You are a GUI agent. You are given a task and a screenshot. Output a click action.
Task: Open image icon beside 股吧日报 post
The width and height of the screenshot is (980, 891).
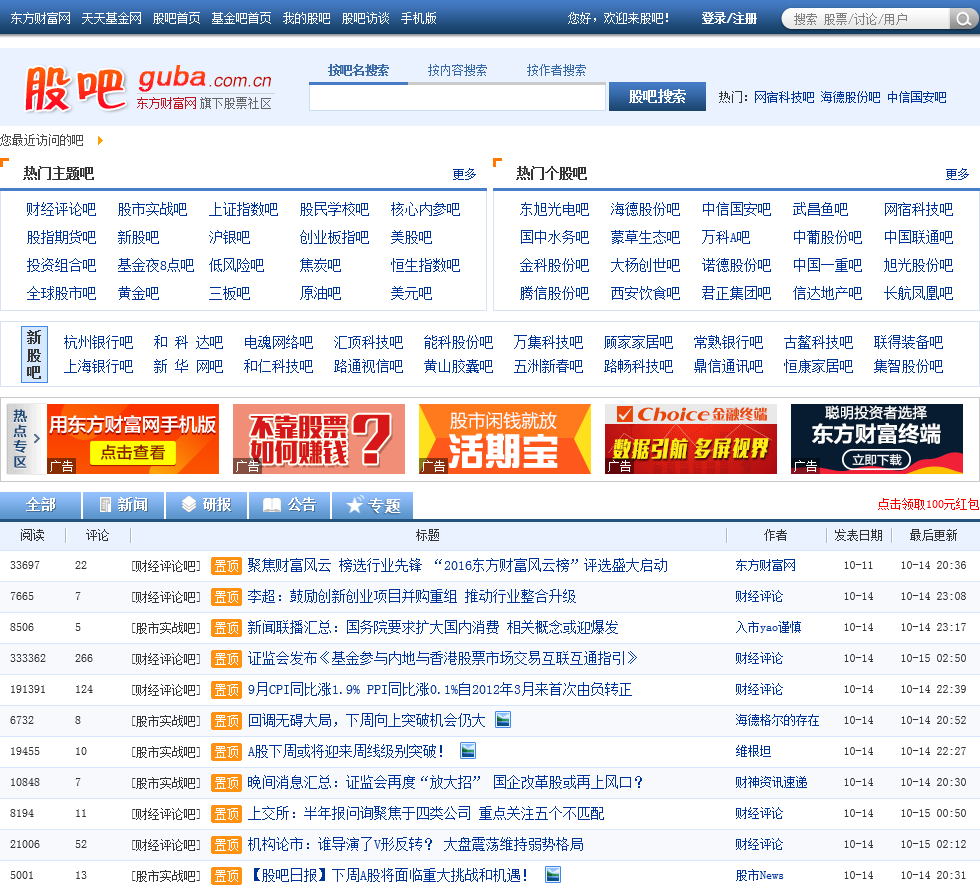552,875
